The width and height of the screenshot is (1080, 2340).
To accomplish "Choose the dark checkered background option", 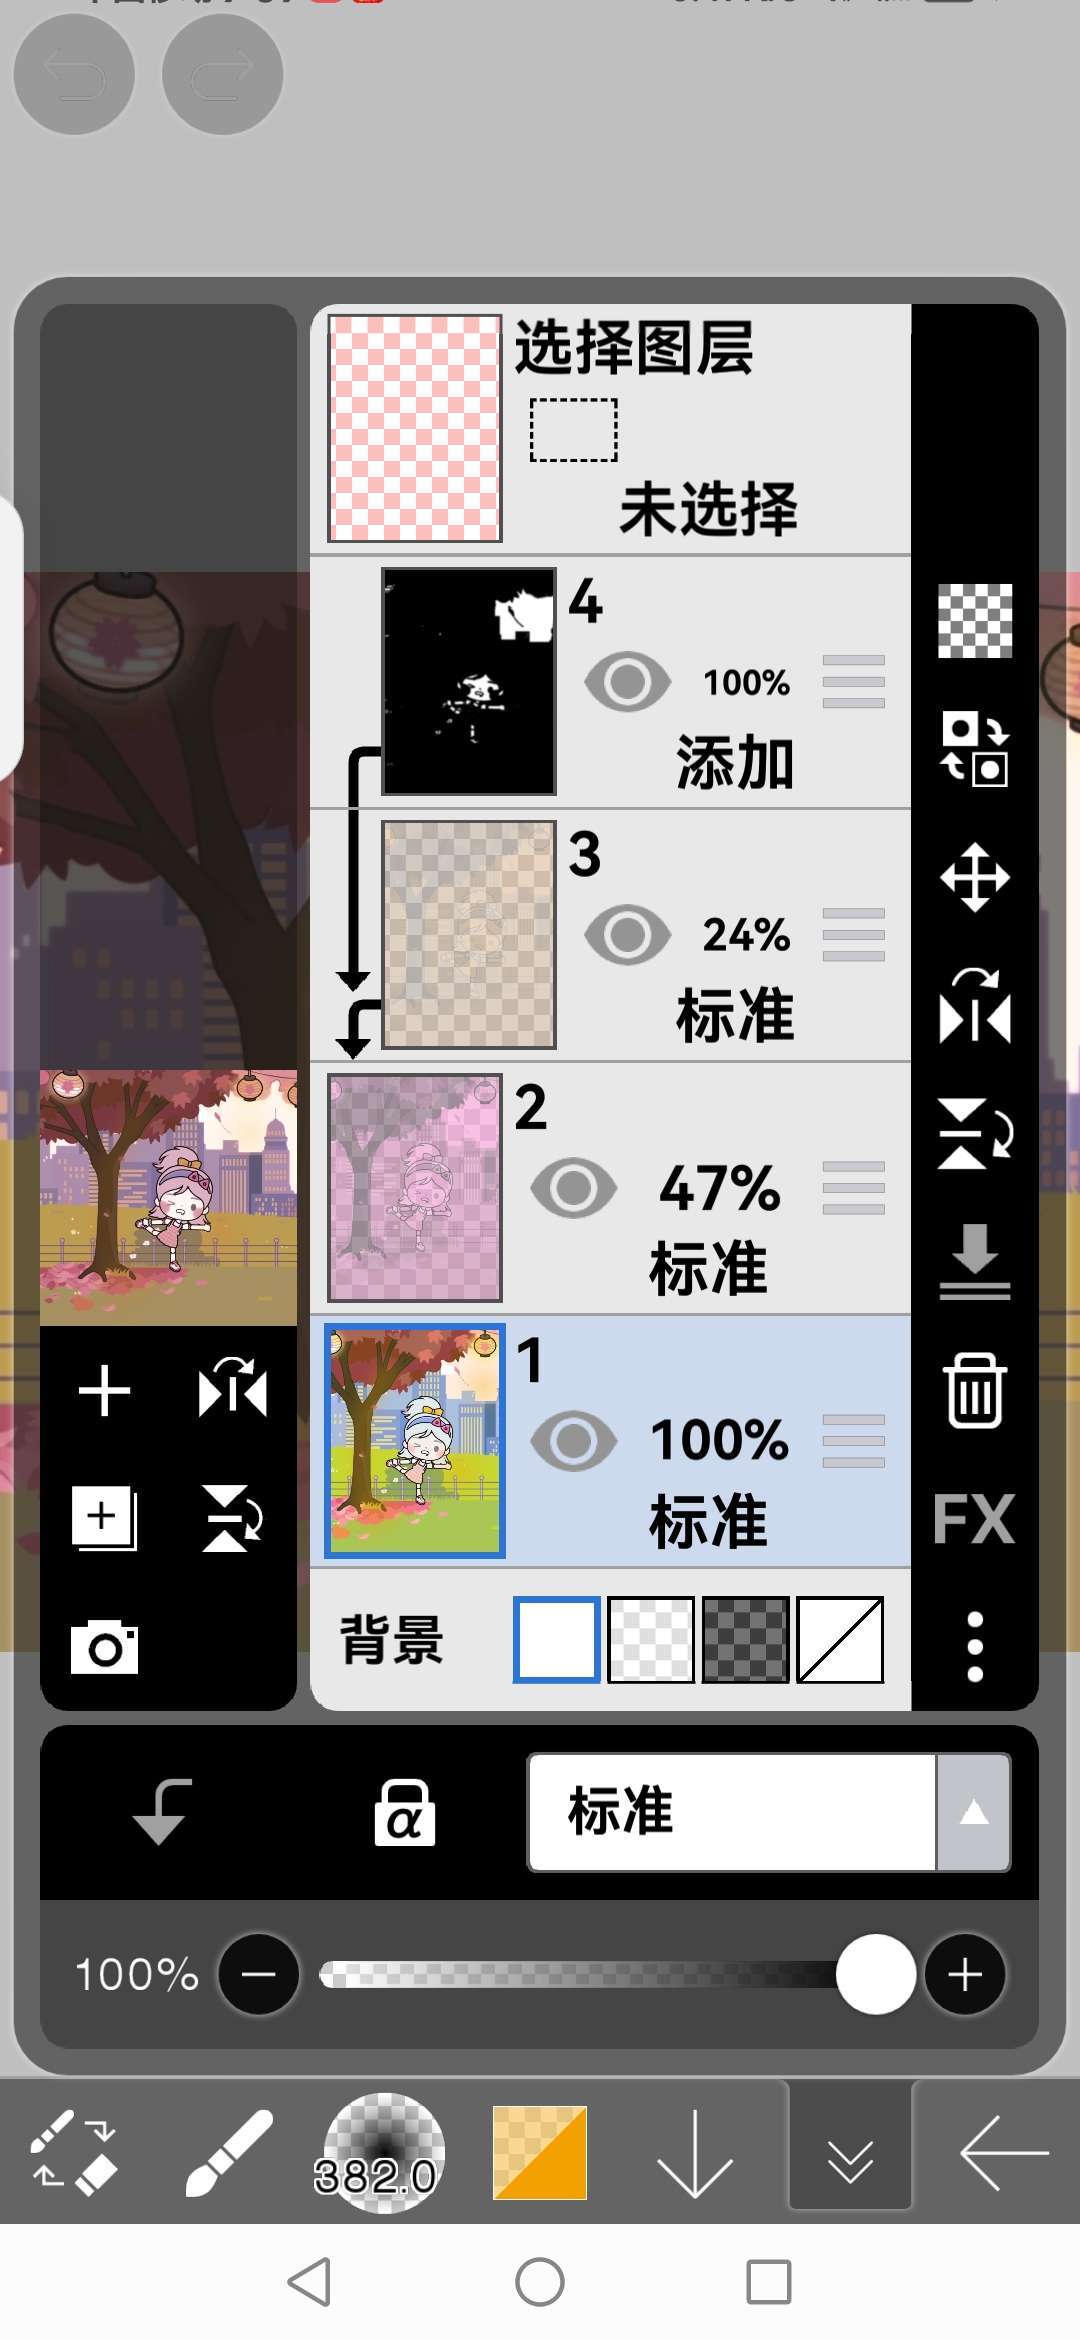I will coord(746,1640).
